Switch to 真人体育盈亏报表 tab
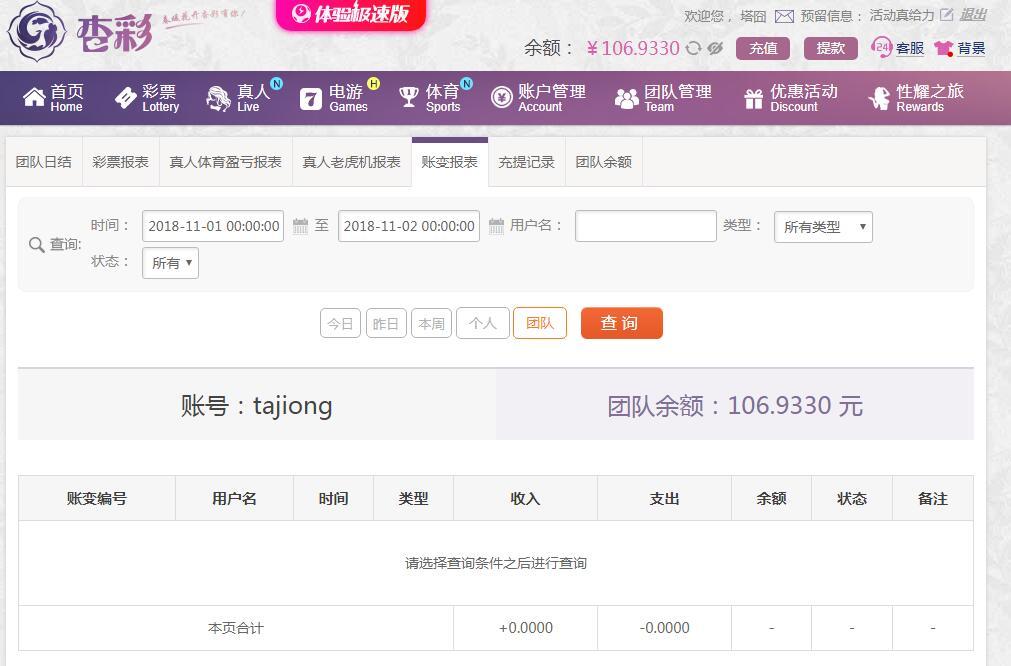1011x666 pixels. pos(226,162)
